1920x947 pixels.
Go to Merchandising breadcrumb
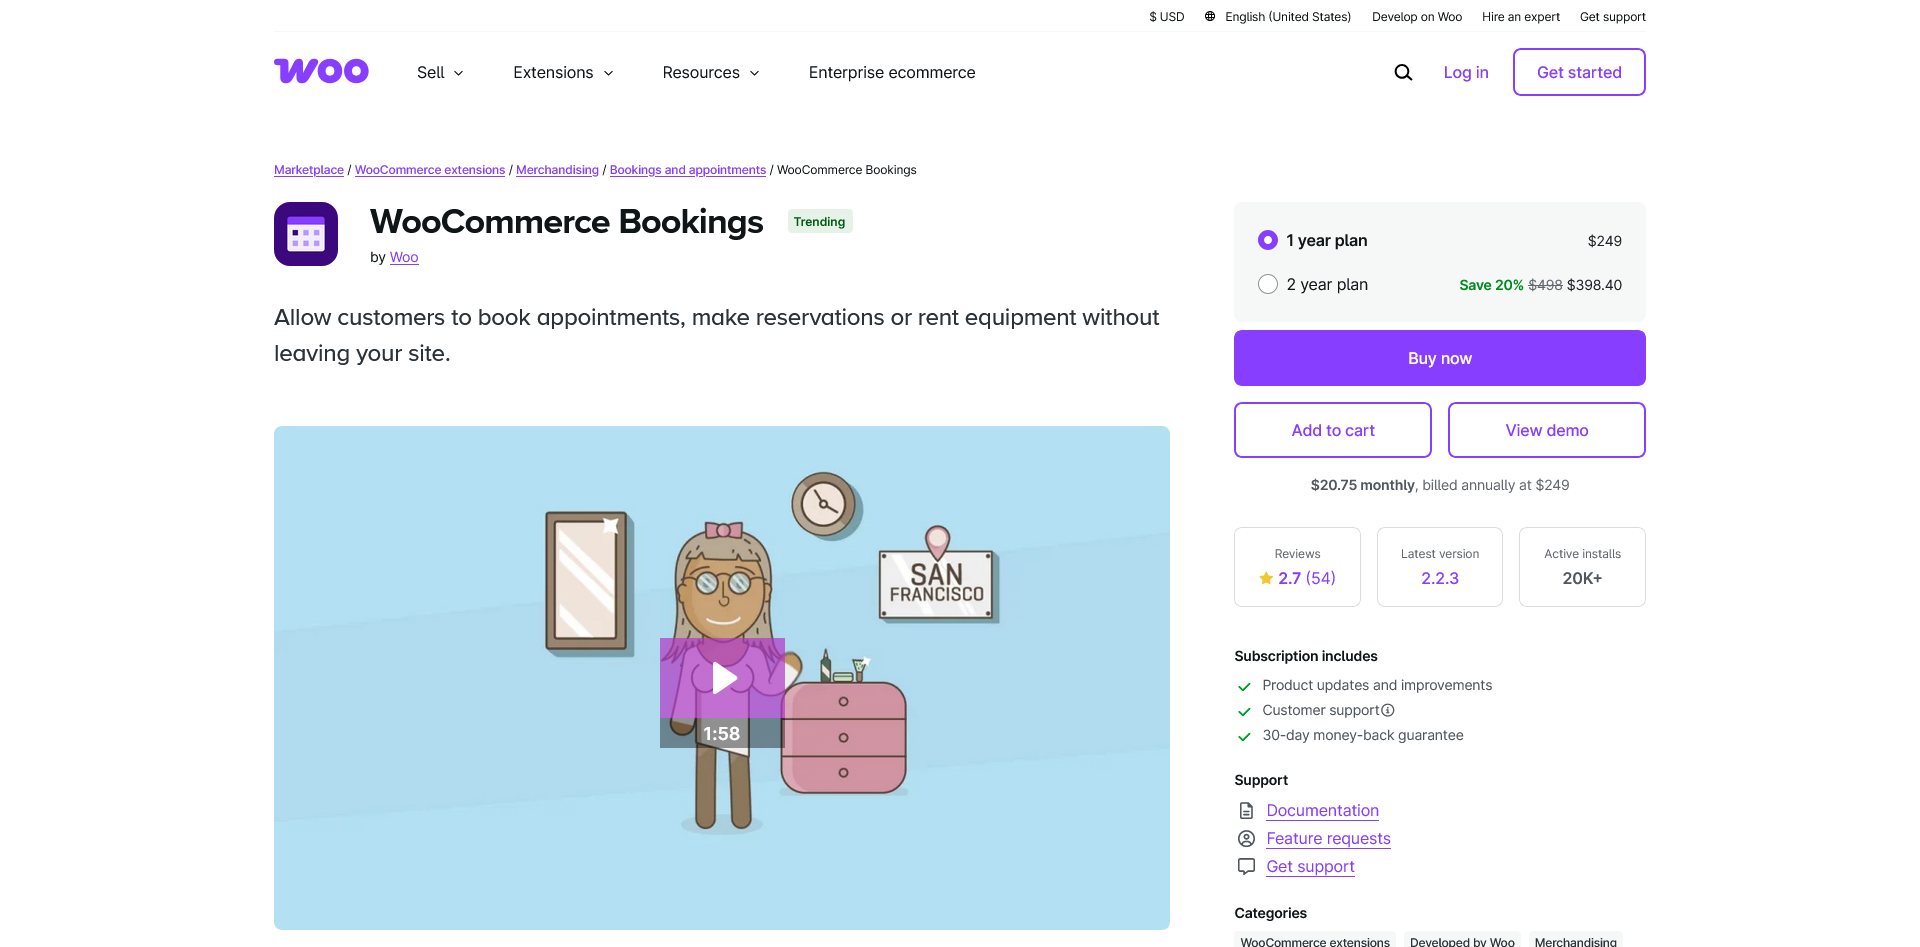557,170
